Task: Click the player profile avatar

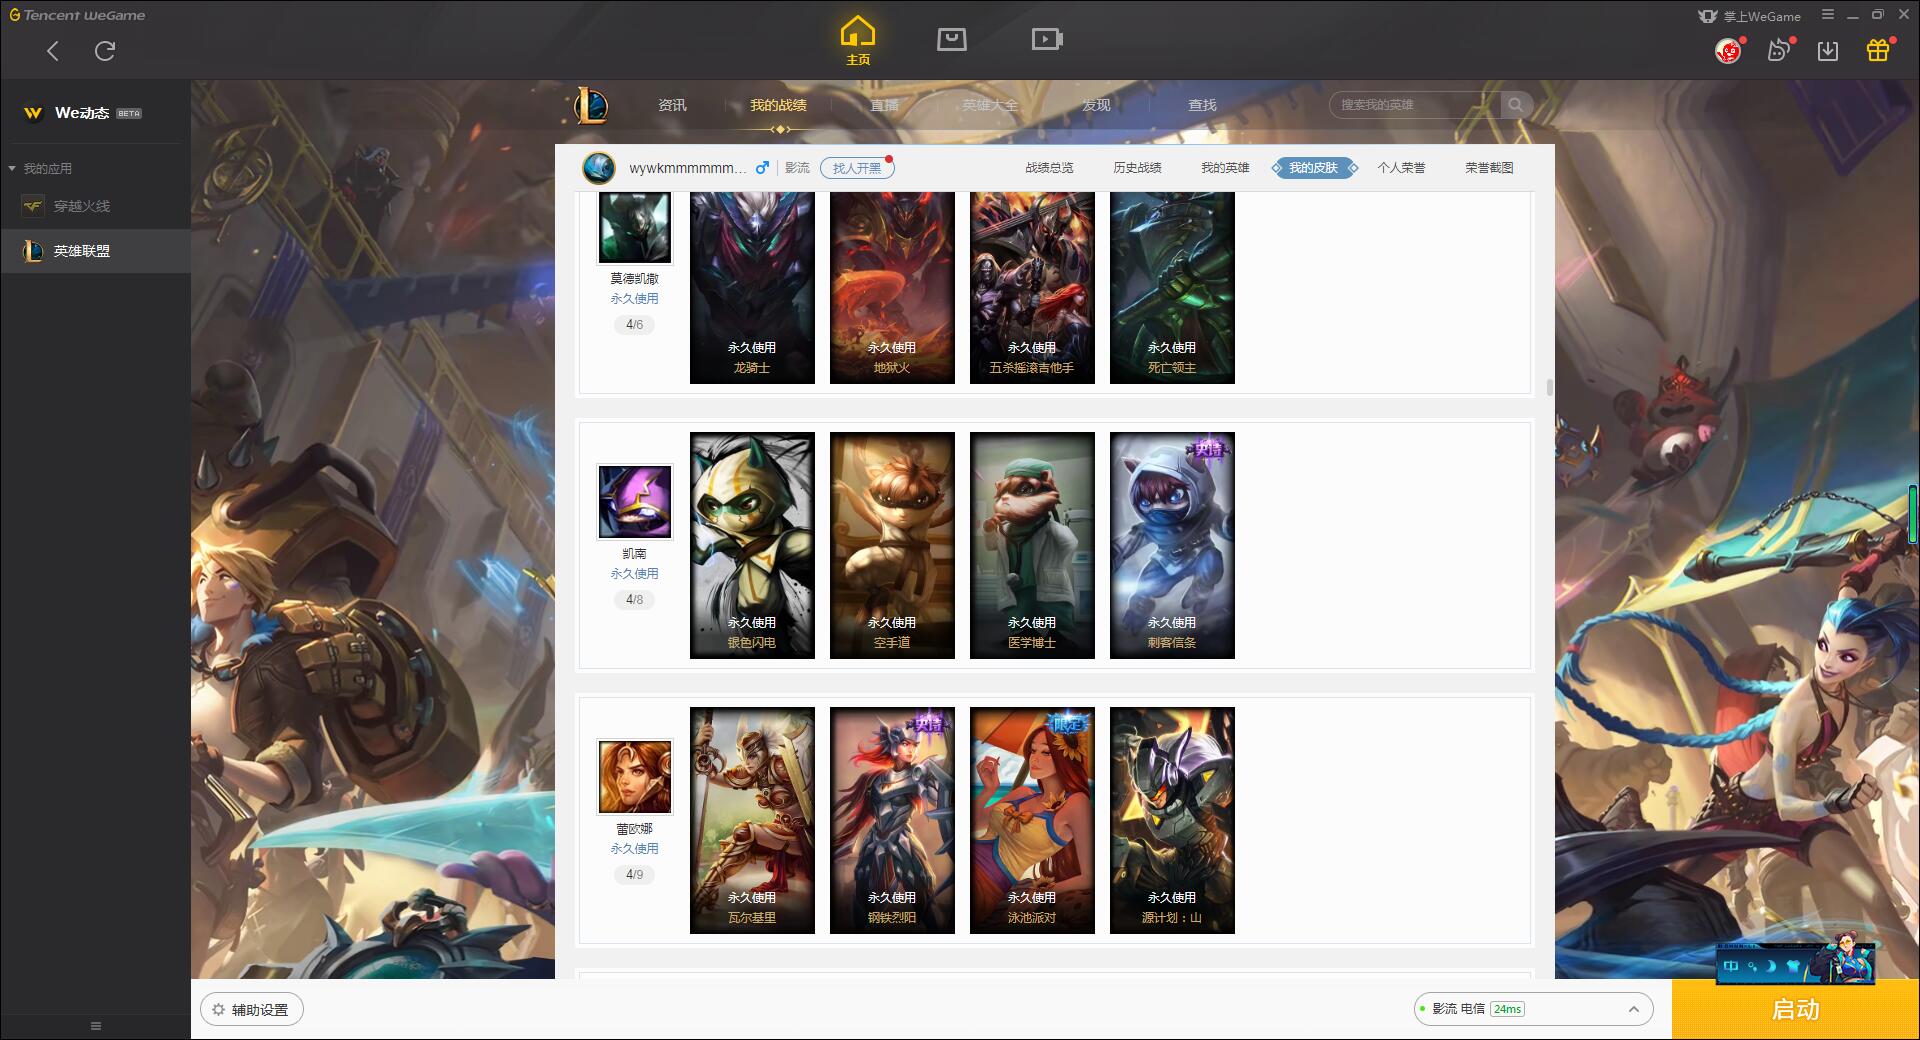Action: [599, 168]
